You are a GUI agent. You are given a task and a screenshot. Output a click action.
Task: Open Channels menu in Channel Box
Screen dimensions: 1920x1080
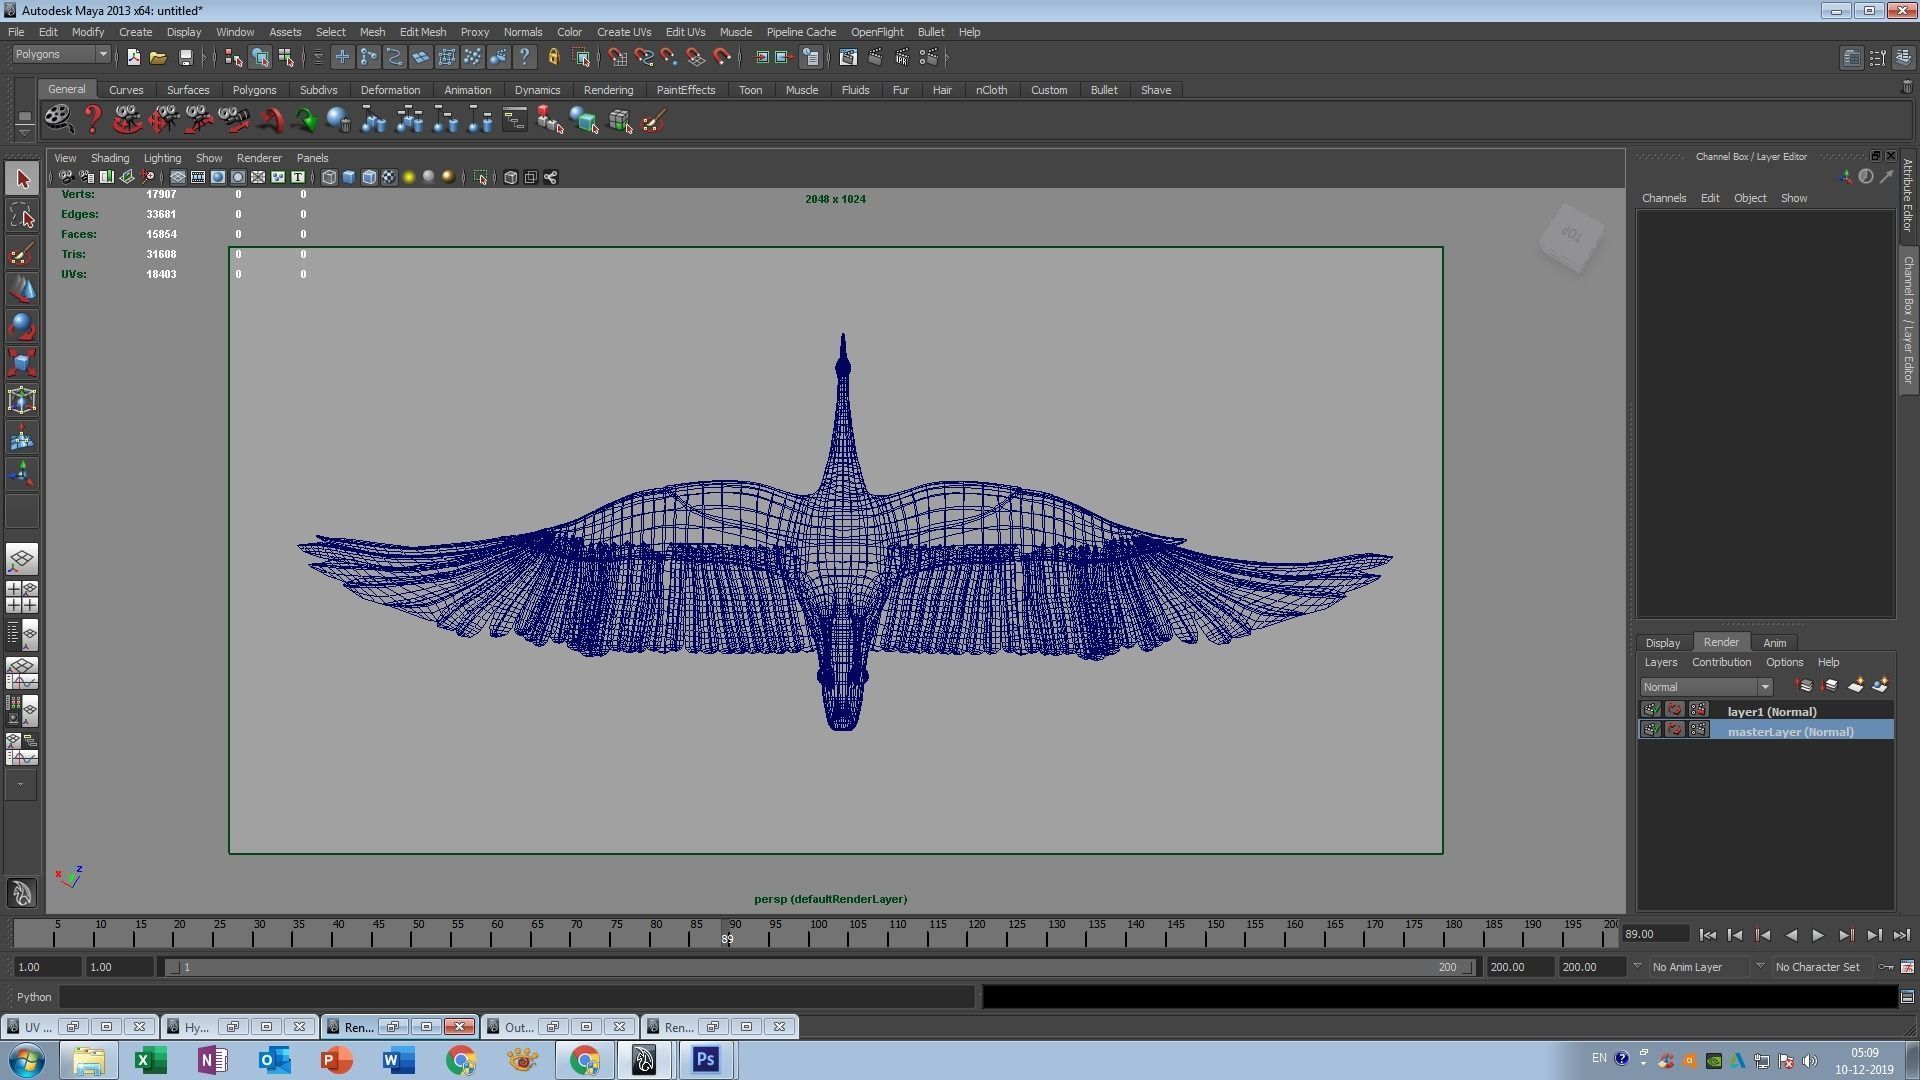click(1664, 198)
